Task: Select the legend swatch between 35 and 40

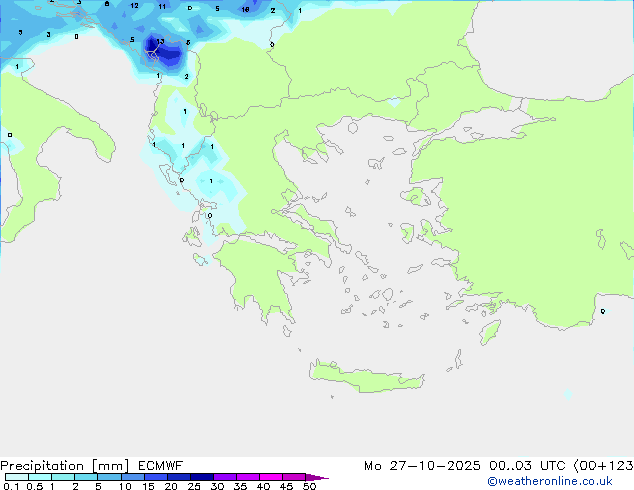Action: tap(248, 477)
